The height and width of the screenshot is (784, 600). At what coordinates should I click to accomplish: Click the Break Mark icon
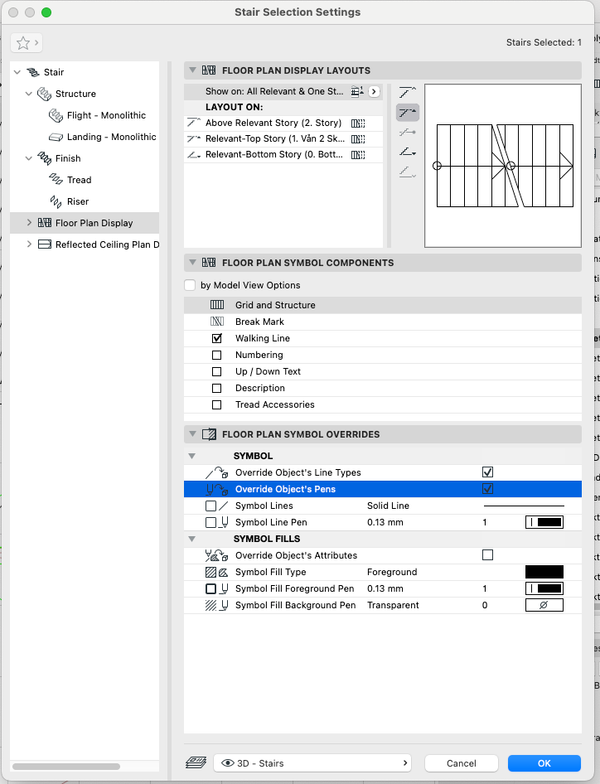(217, 322)
